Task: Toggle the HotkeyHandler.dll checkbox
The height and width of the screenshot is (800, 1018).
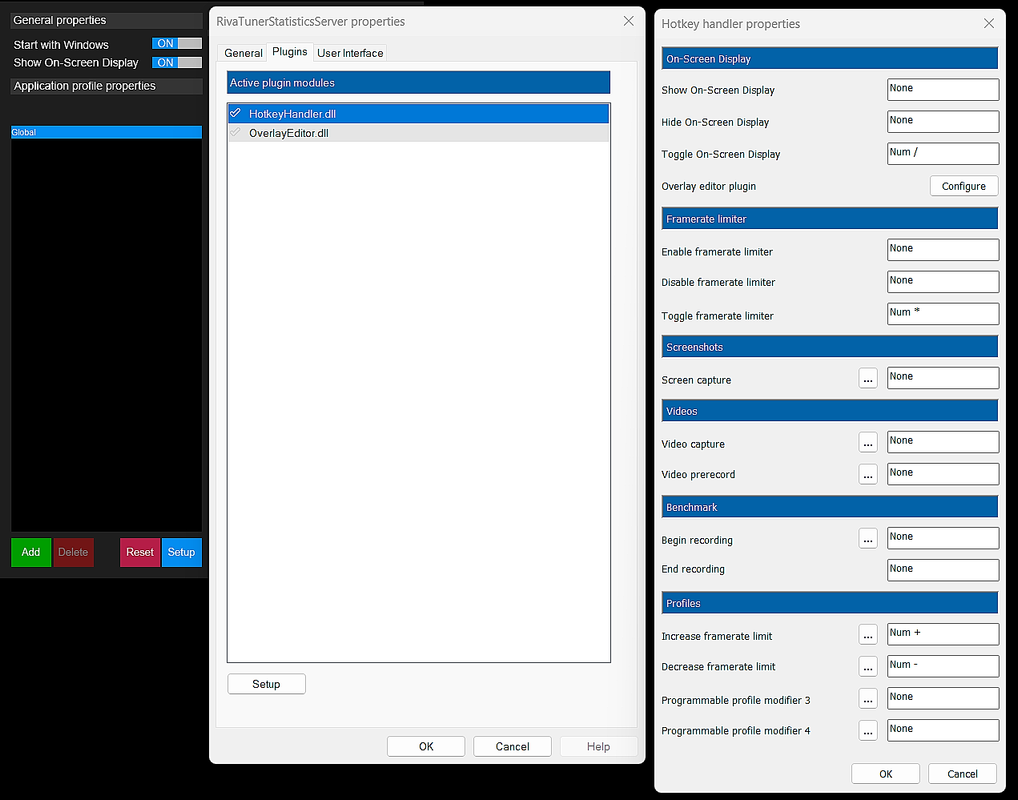Action: [x=236, y=113]
